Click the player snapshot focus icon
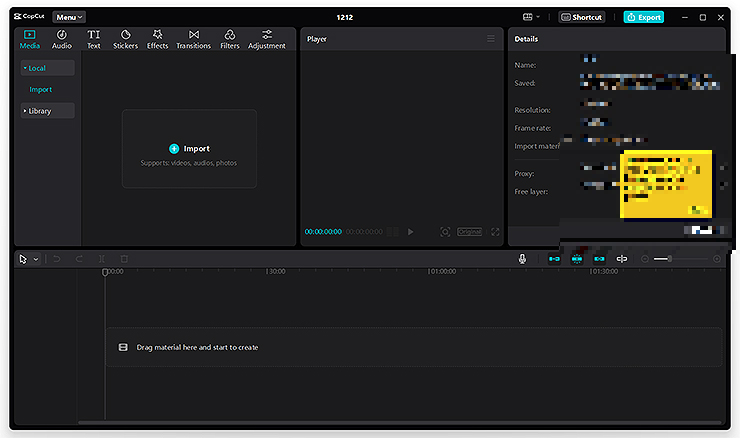The height and width of the screenshot is (438, 740). pos(445,232)
